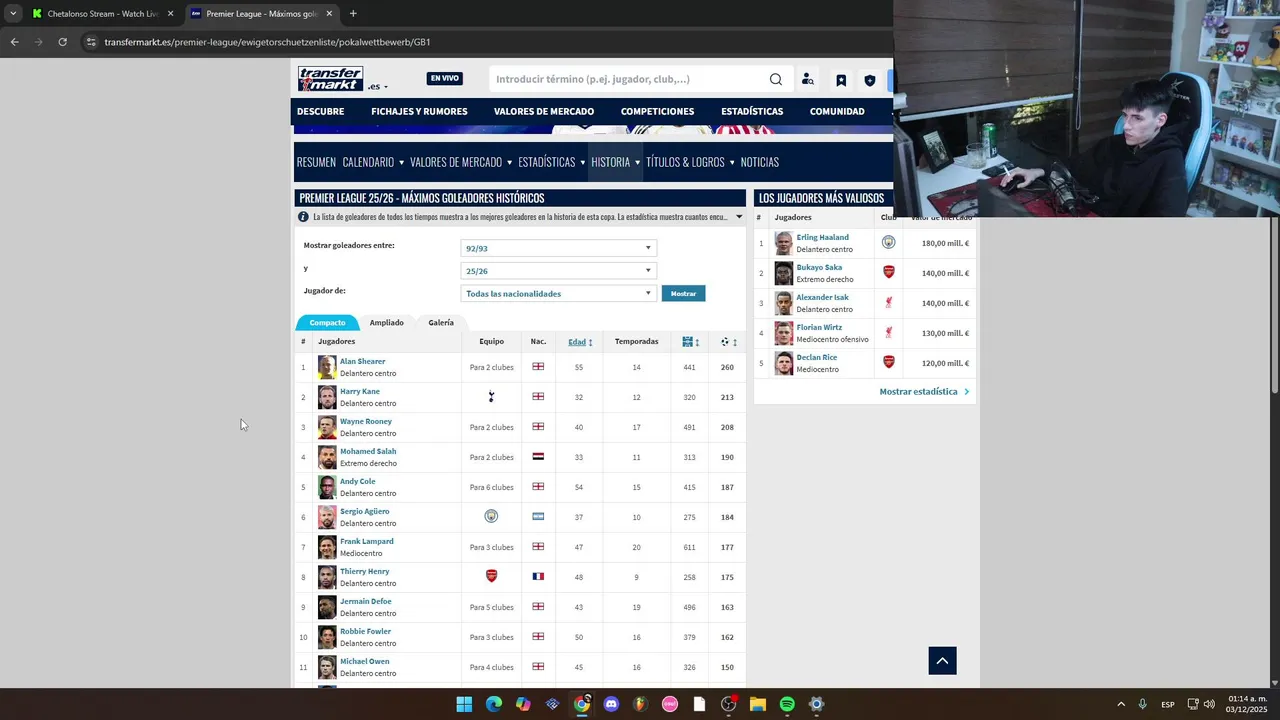Image resolution: width=1280 pixels, height=720 pixels.
Task: Click the page vertical scrollbar
Action: pos(1275,304)
